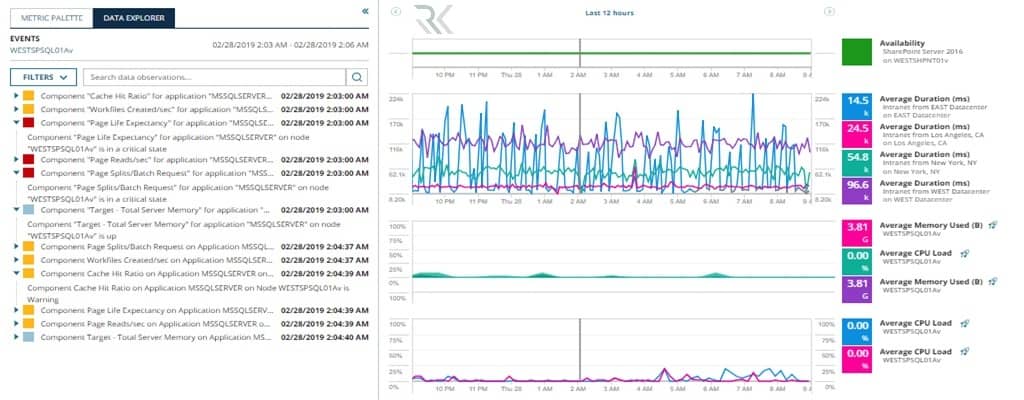Collapse the Page Life Expectancy critical event
1024x400 pixels.
pyautogui.click(x=15, y=121)
